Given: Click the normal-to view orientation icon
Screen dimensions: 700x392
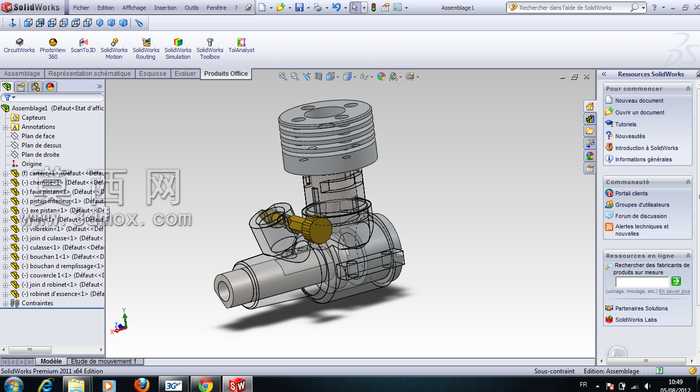Looking at the screenshot, I should (x=12, y=23).
